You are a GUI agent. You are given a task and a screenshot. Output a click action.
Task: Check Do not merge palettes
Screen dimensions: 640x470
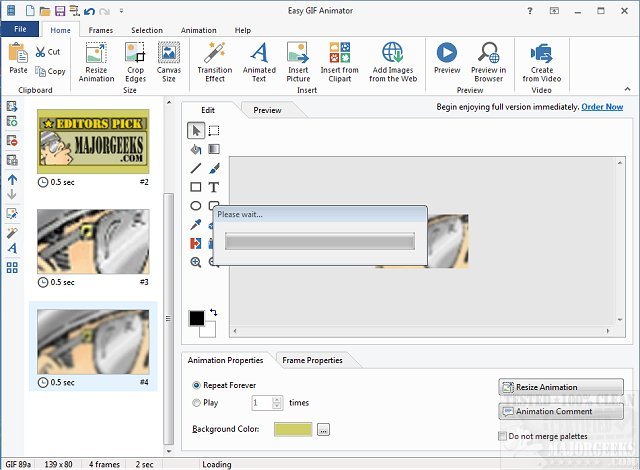click(502, 436)
